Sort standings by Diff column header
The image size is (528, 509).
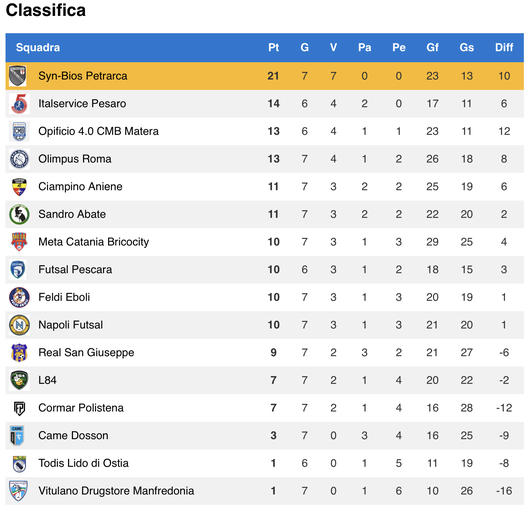(x=504, y=47)
